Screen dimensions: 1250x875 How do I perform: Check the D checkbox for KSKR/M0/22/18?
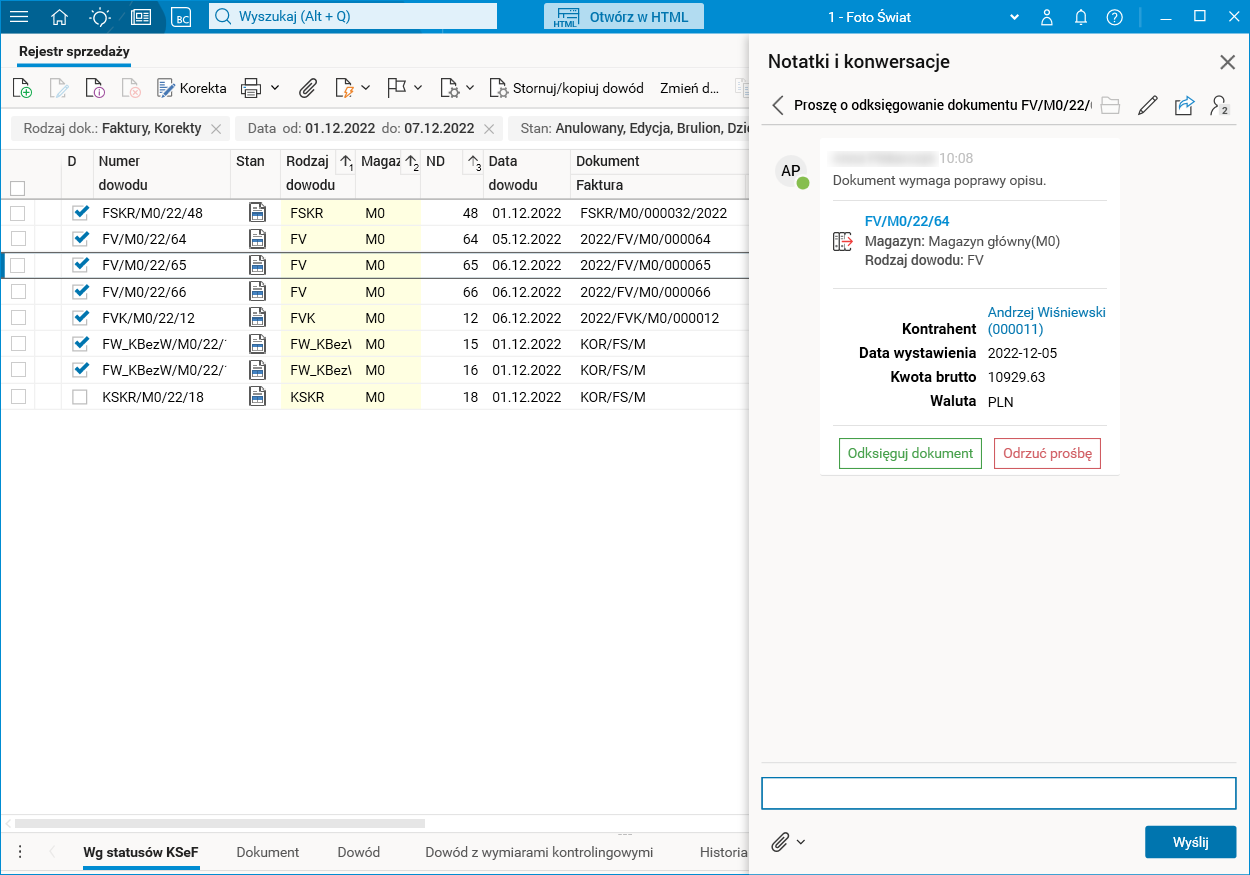[81, 397]
